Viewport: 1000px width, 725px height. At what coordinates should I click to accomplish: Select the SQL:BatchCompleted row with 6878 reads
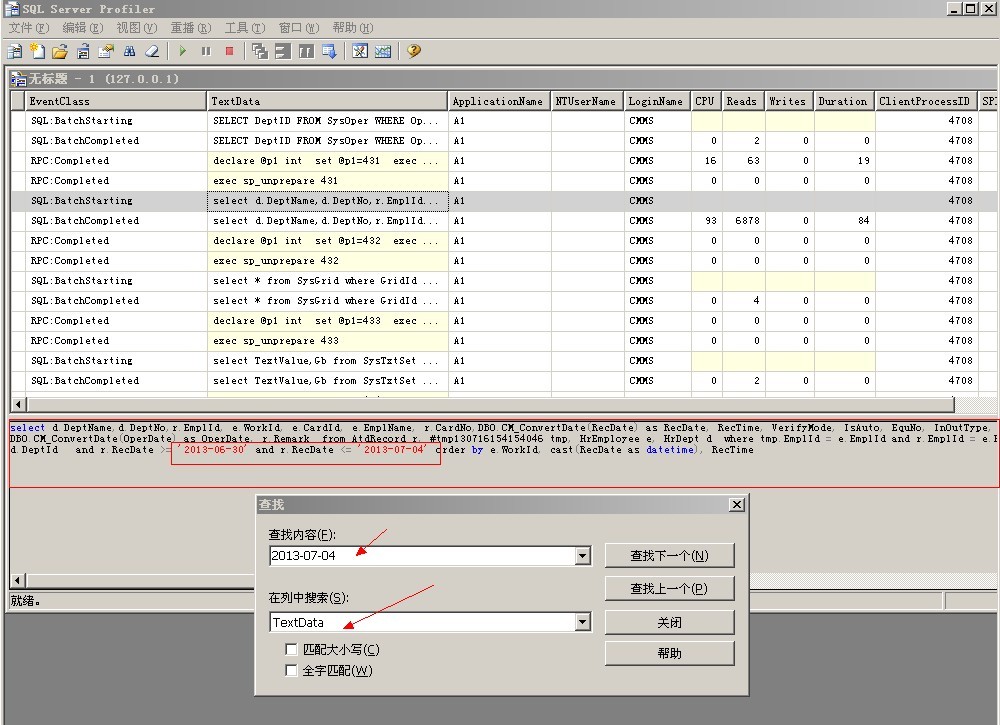85,221
